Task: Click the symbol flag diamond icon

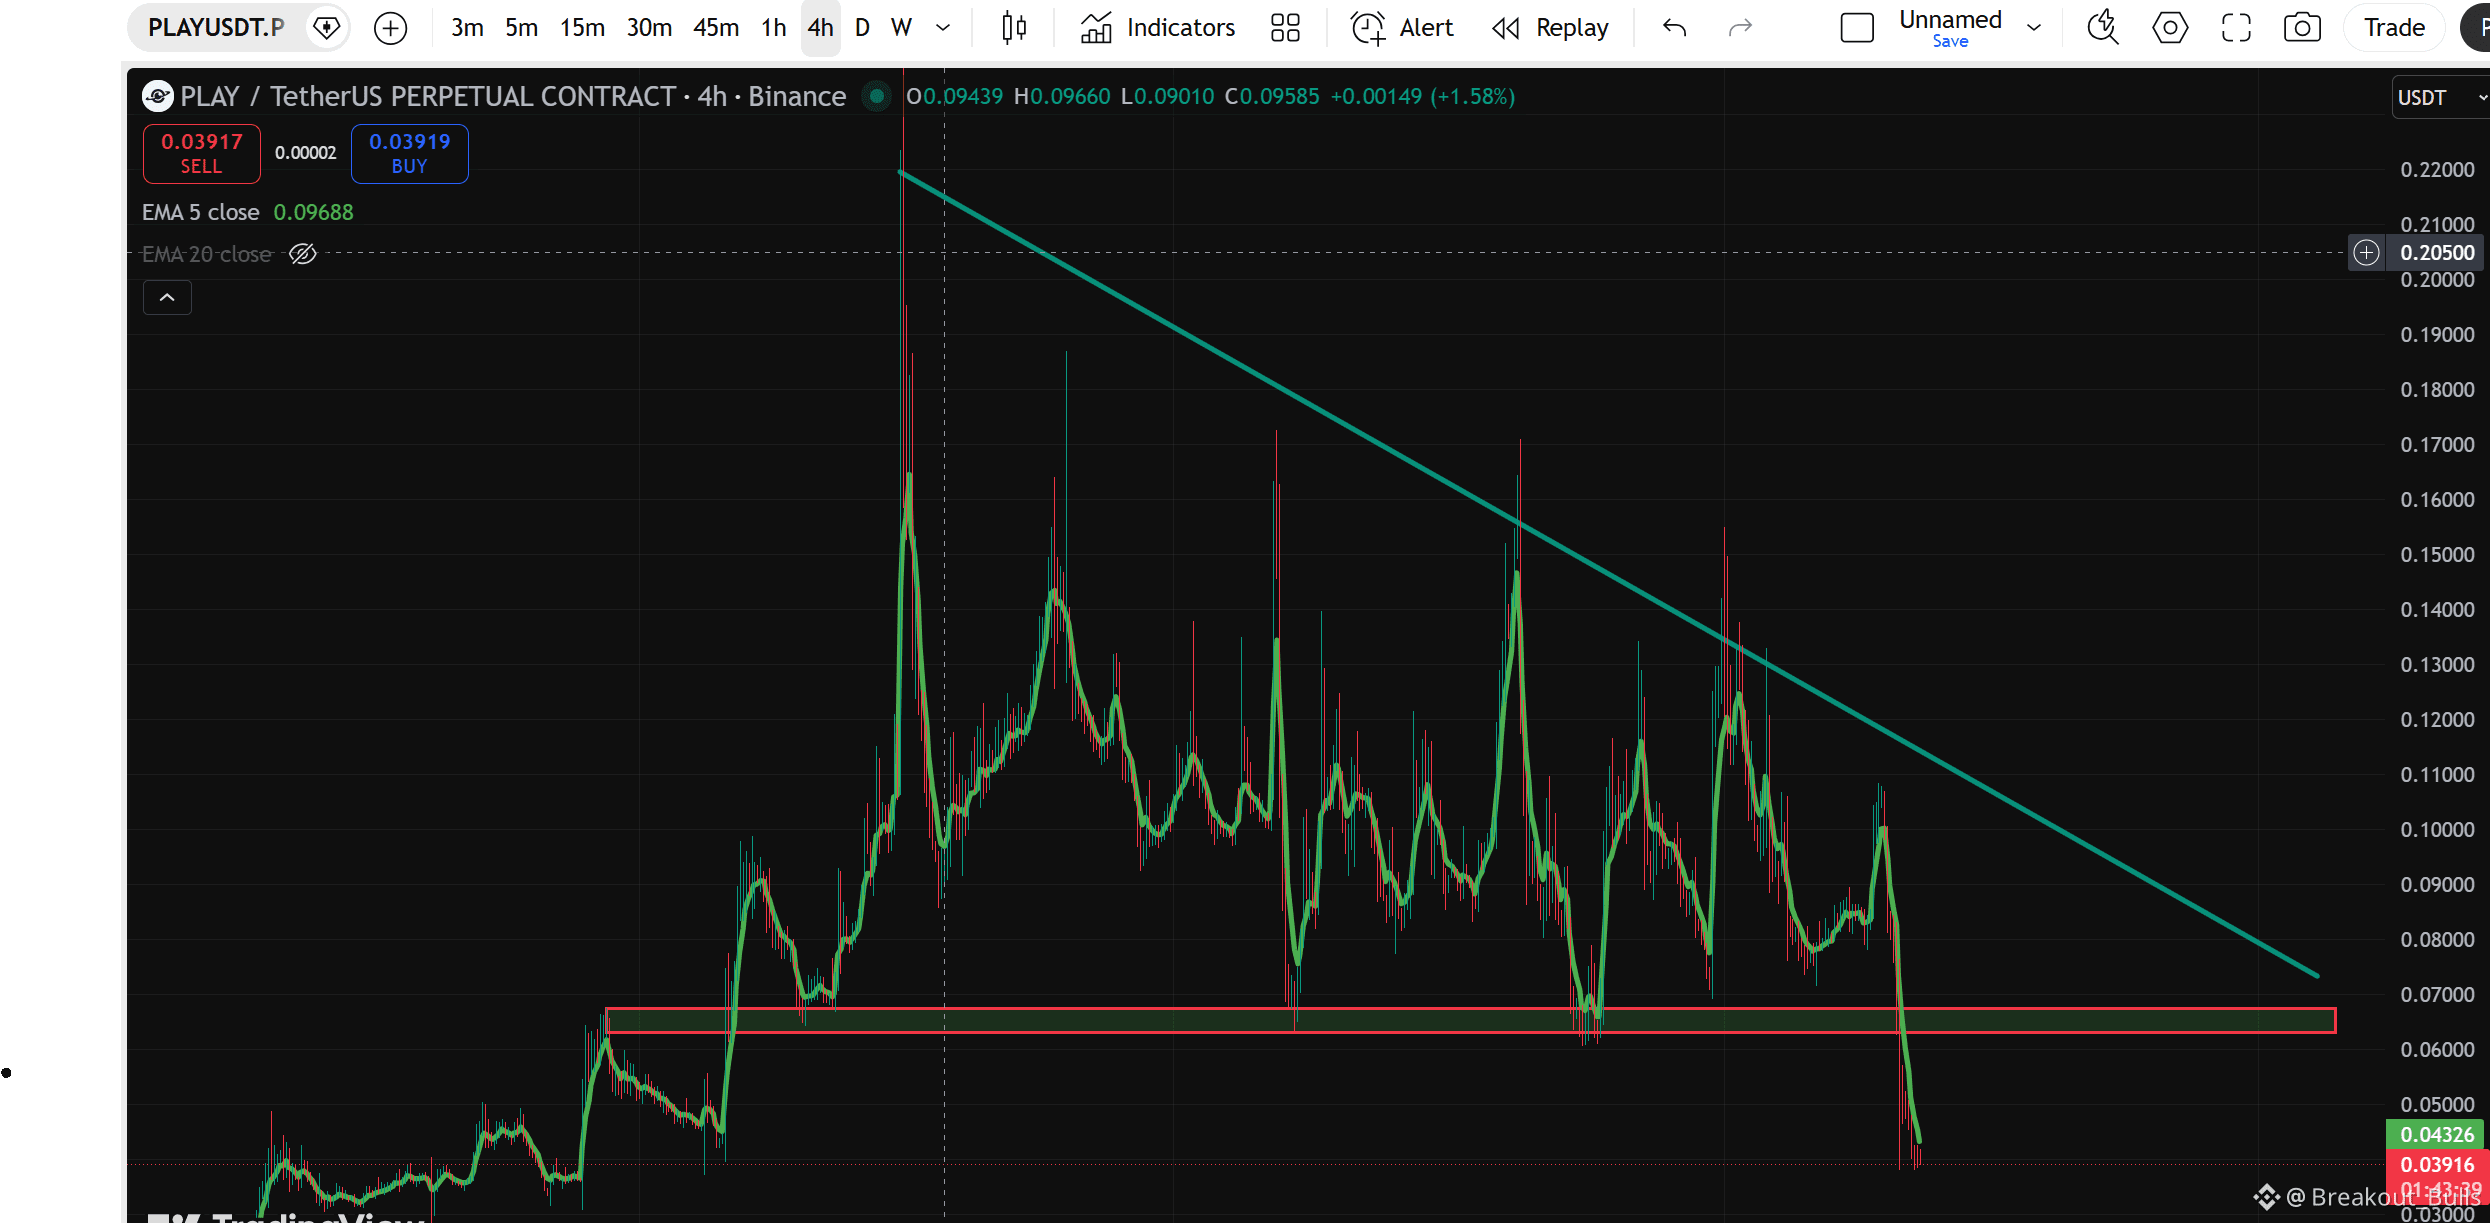Action: 326,27
